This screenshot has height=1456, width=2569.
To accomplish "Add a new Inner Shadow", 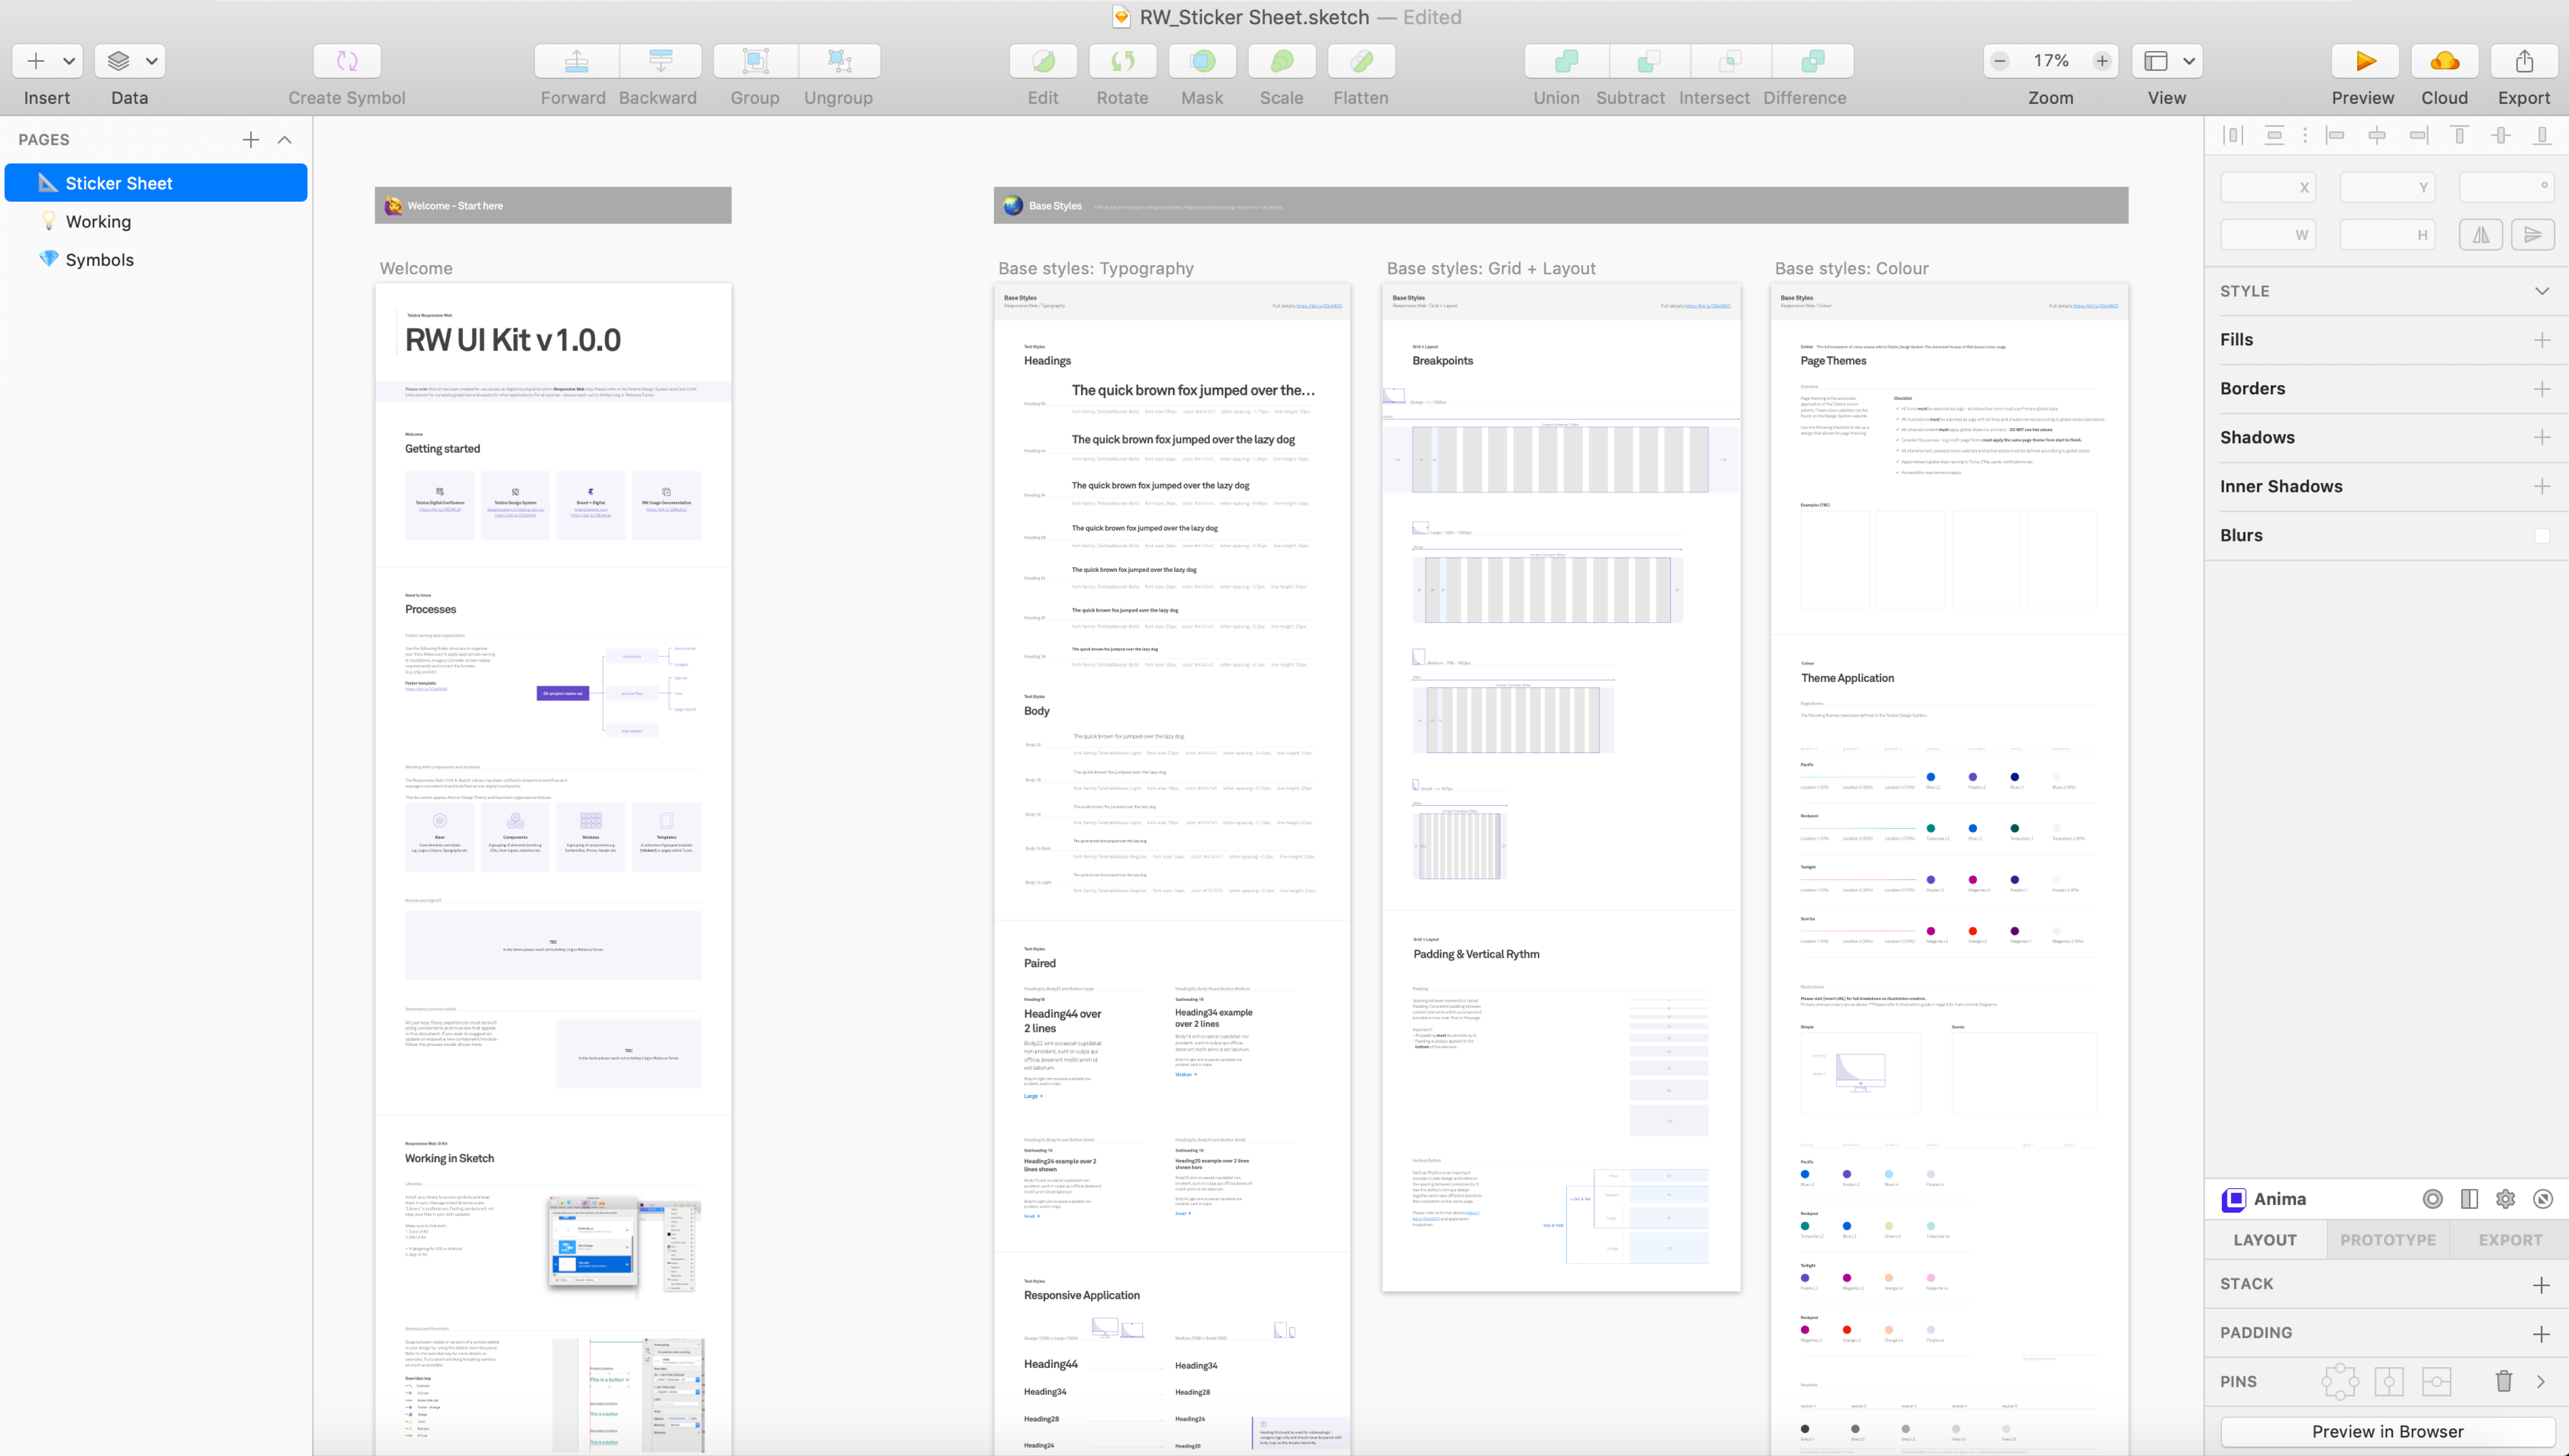I will (x=2542, y=487).
